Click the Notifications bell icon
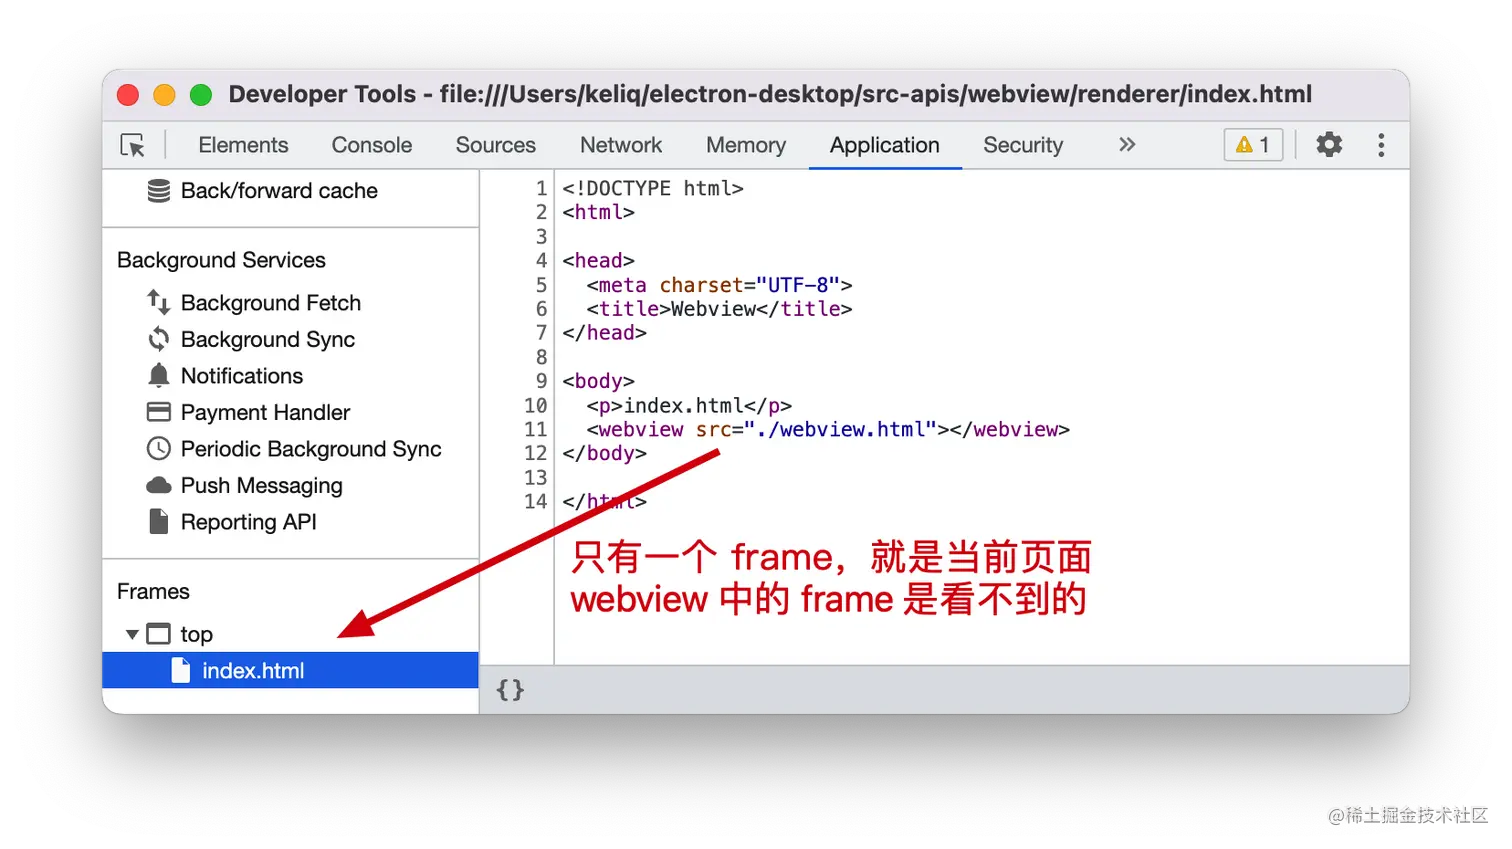1512x849 pixels. pyautogui.click(x=159, y=376)
